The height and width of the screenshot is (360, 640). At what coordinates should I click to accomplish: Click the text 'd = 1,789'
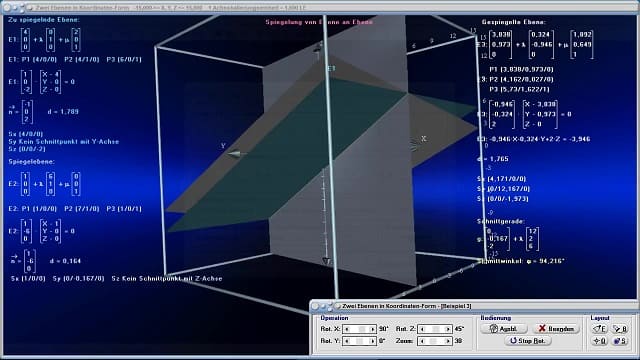pyautogui.click(x=63, y=111)
